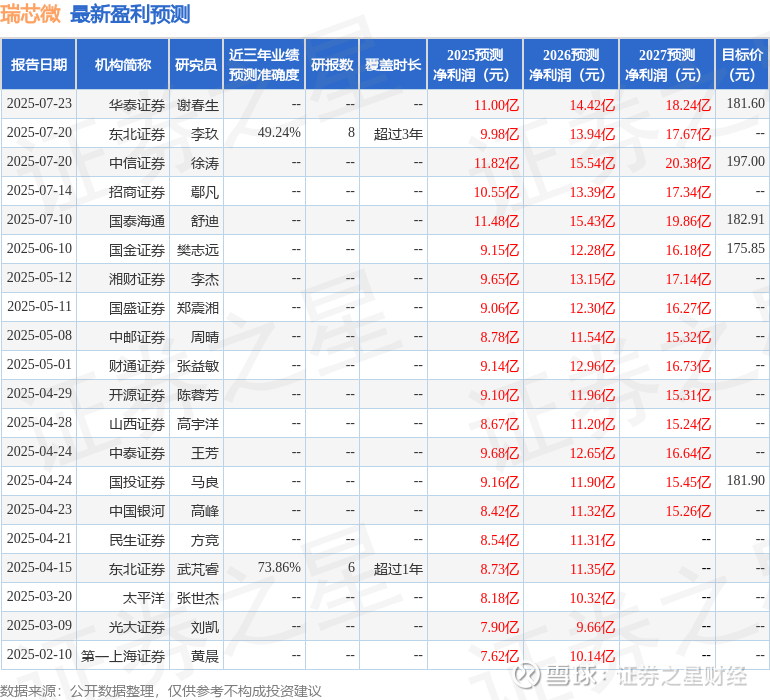The image size is (770, 700).
Task: Click target price 182.91
Action: point(745,220)
